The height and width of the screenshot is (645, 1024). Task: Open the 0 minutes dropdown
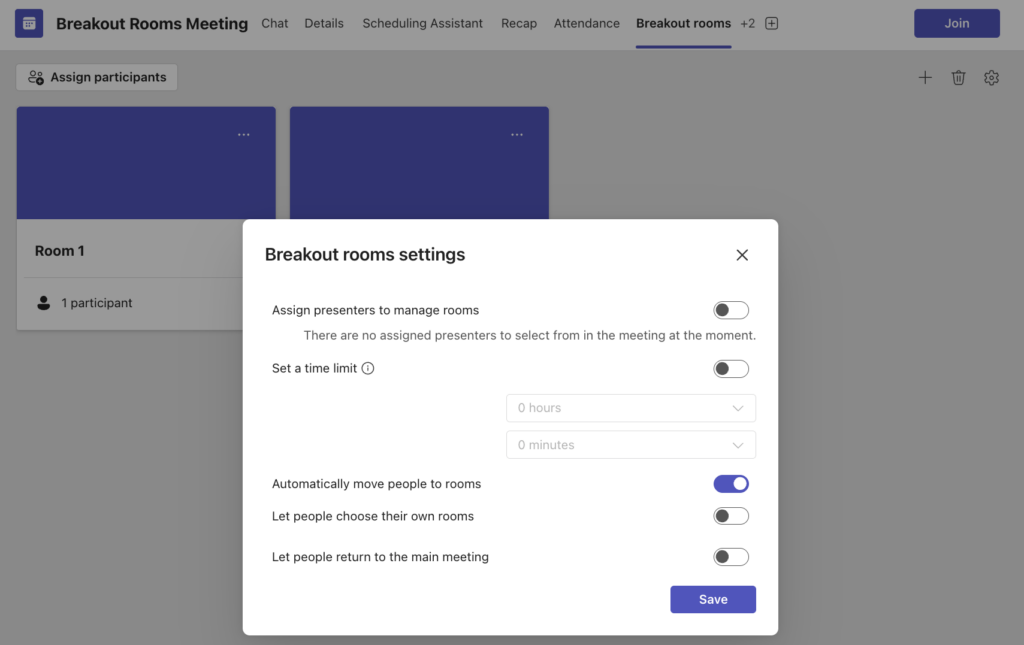click(x=630, y=444)
